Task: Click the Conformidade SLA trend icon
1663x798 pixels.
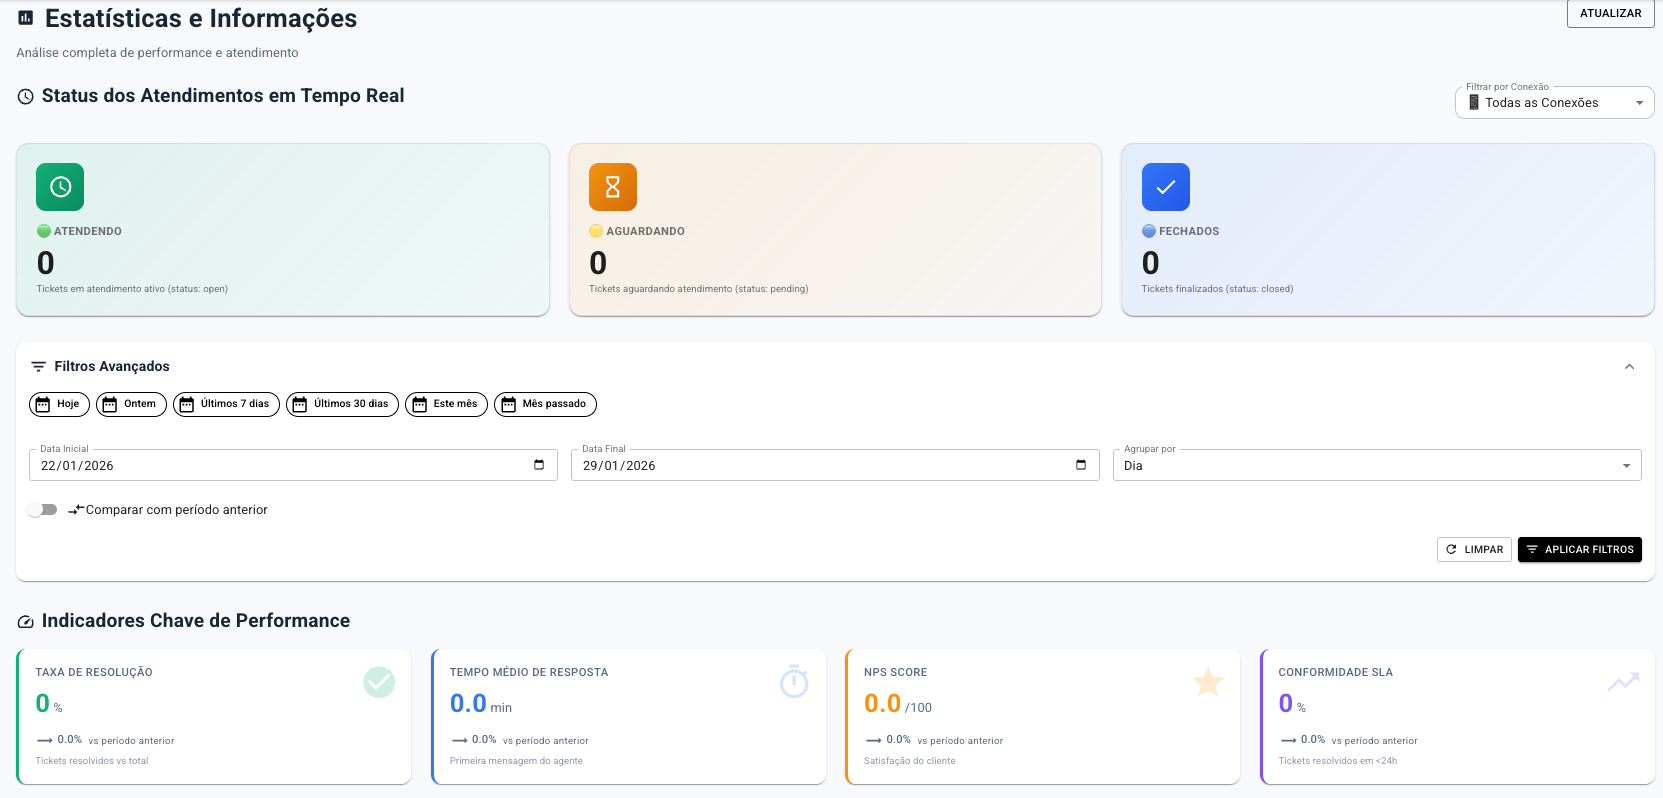Action: click(x=1623, y=682)
